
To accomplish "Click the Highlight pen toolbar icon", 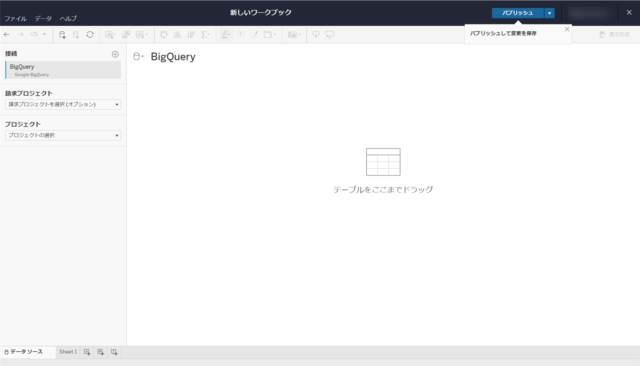I will (225, 35).
